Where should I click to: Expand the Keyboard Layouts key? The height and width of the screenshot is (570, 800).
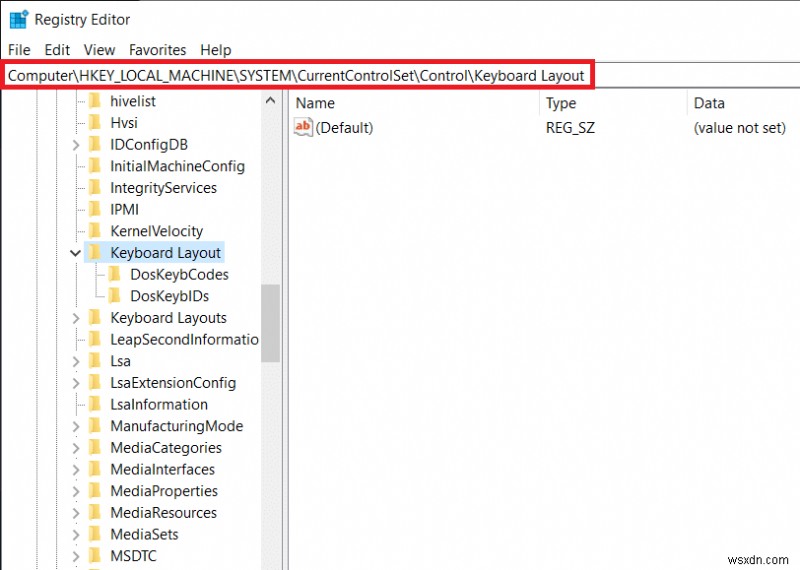(76, 318)
